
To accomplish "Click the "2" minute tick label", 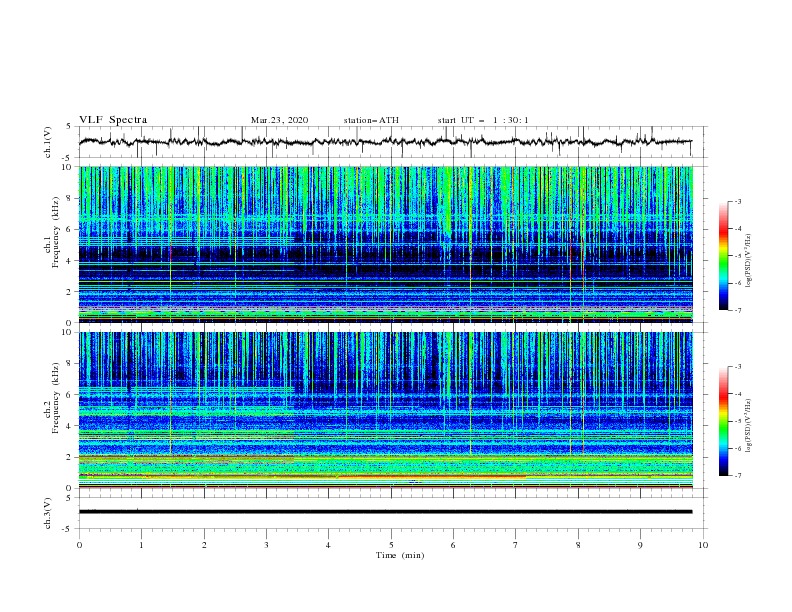I will coord(204,545).
